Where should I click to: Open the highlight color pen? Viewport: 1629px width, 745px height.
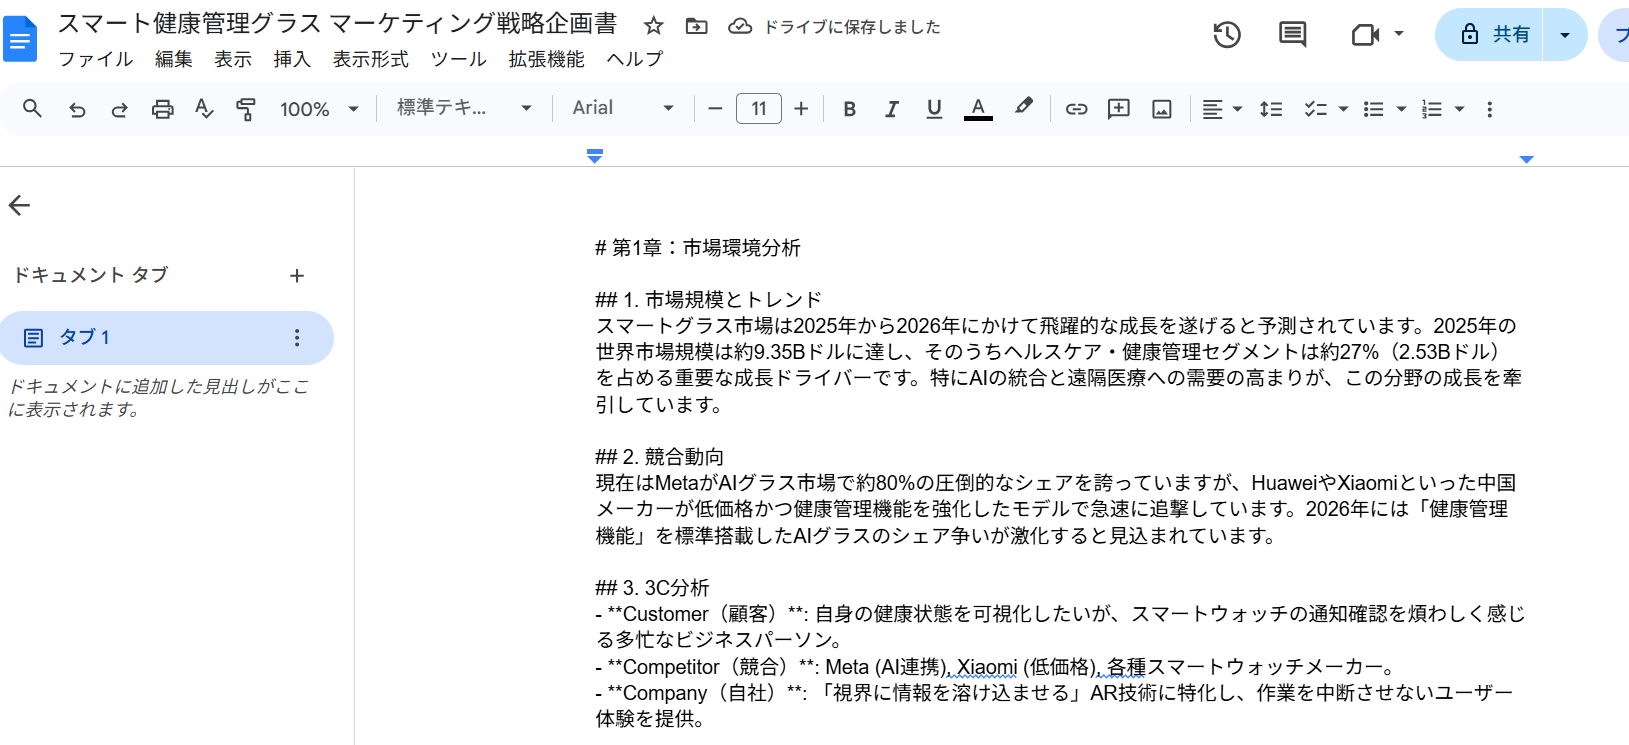[1023, 108]
